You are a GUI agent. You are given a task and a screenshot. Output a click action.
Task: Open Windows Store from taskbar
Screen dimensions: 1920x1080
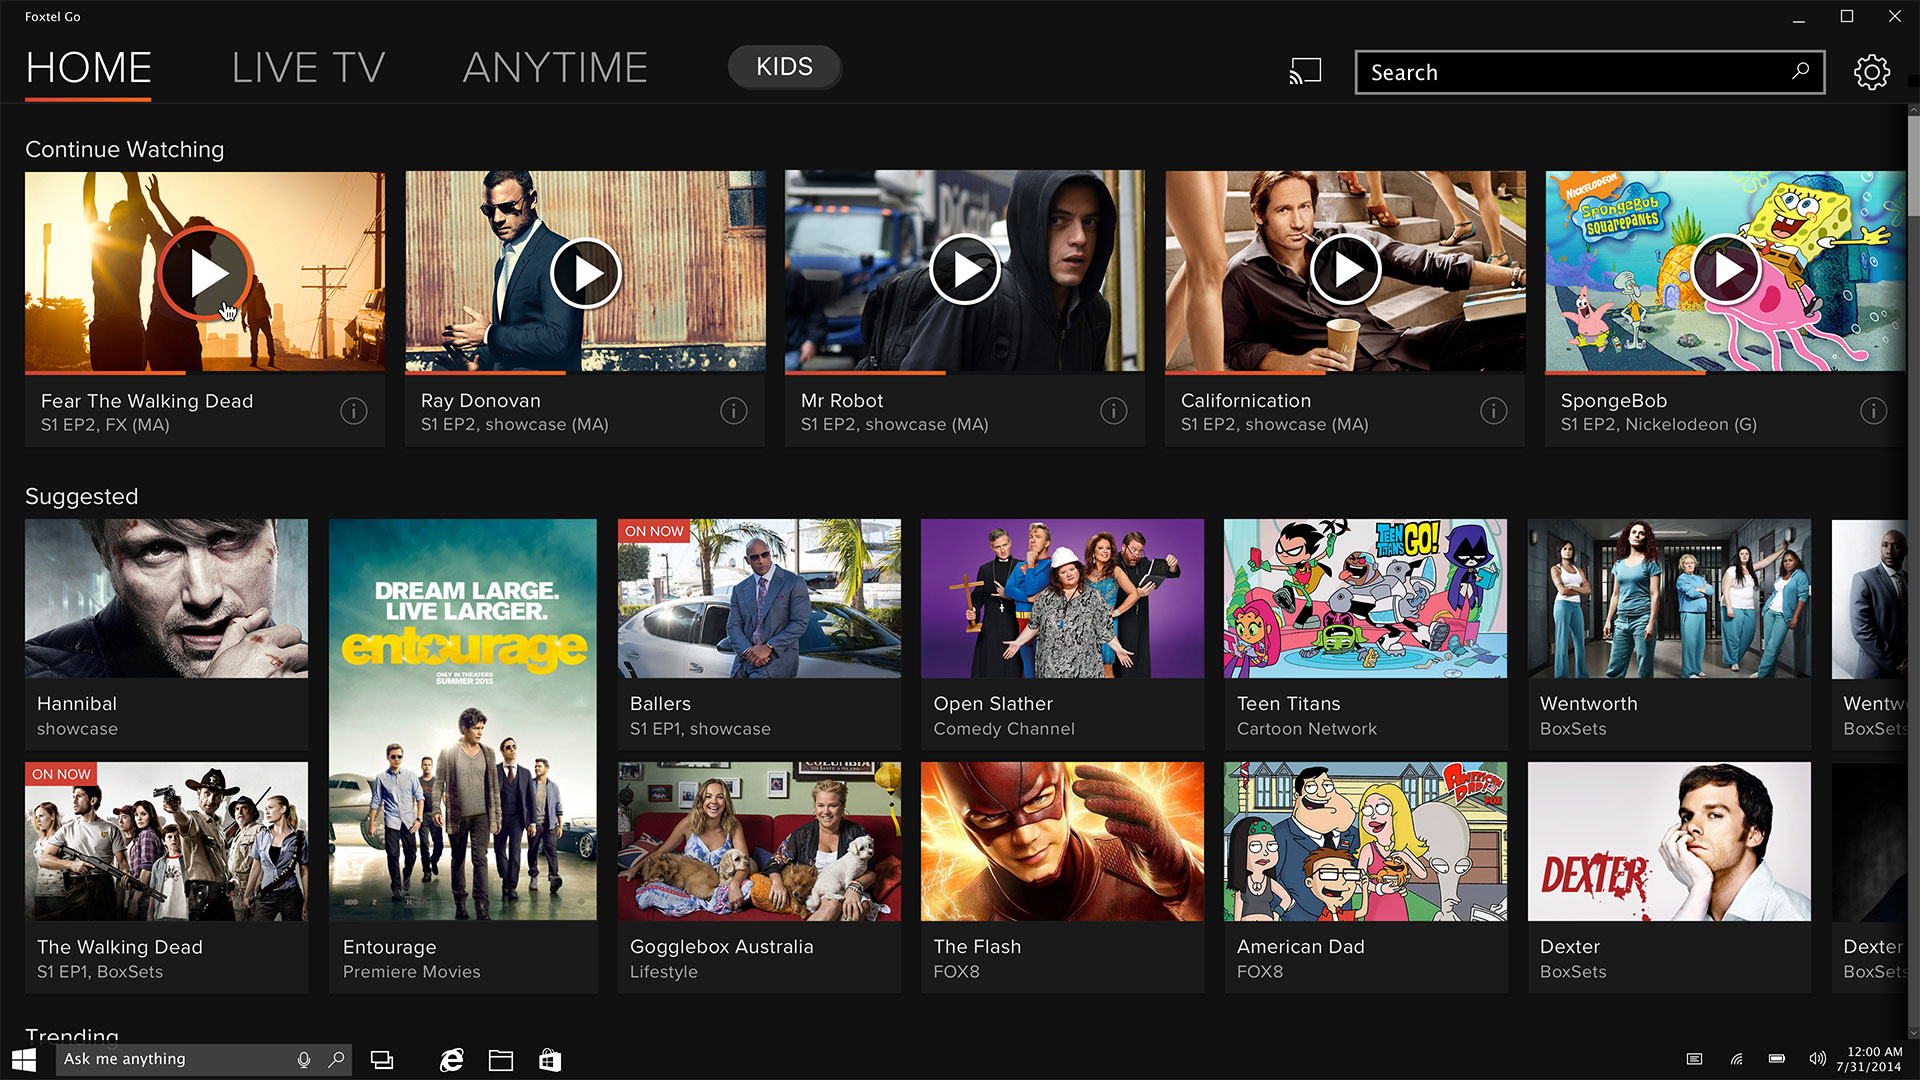tap(550, 1060)
